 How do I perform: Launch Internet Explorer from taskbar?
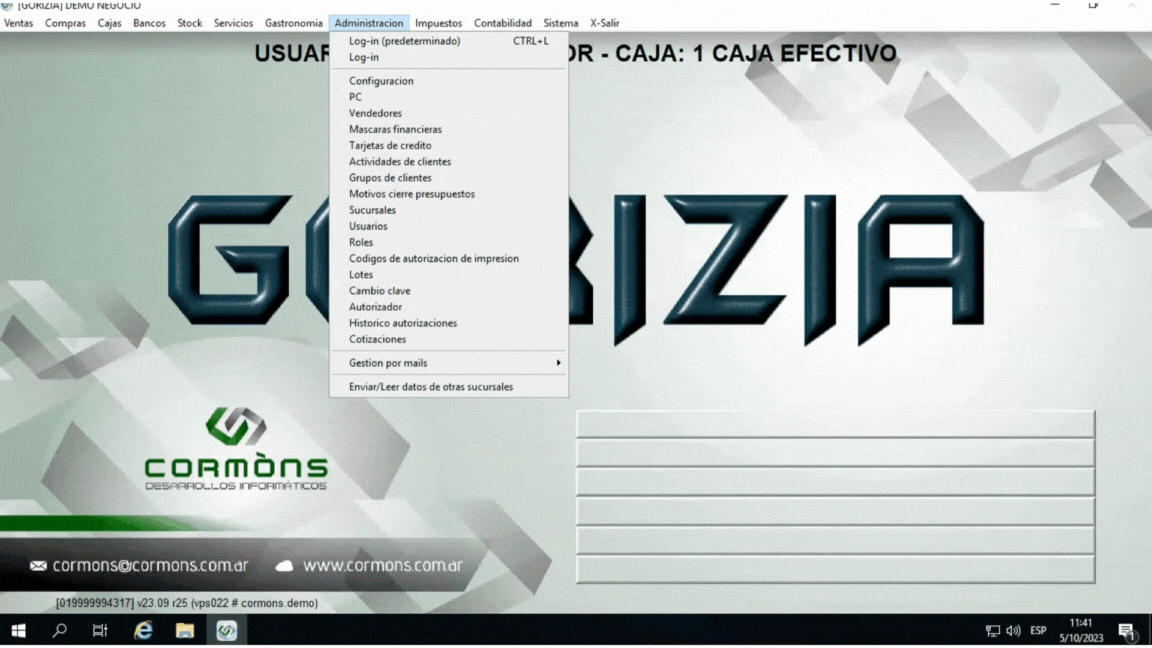(x=143, y=630)
